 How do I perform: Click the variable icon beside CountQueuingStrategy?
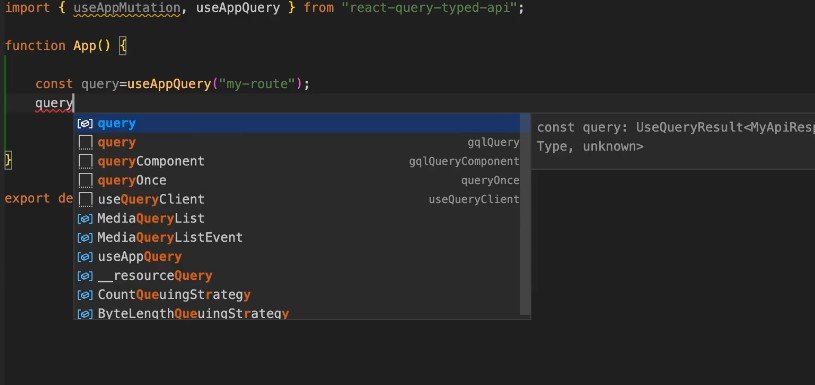(x=85, y=295)
